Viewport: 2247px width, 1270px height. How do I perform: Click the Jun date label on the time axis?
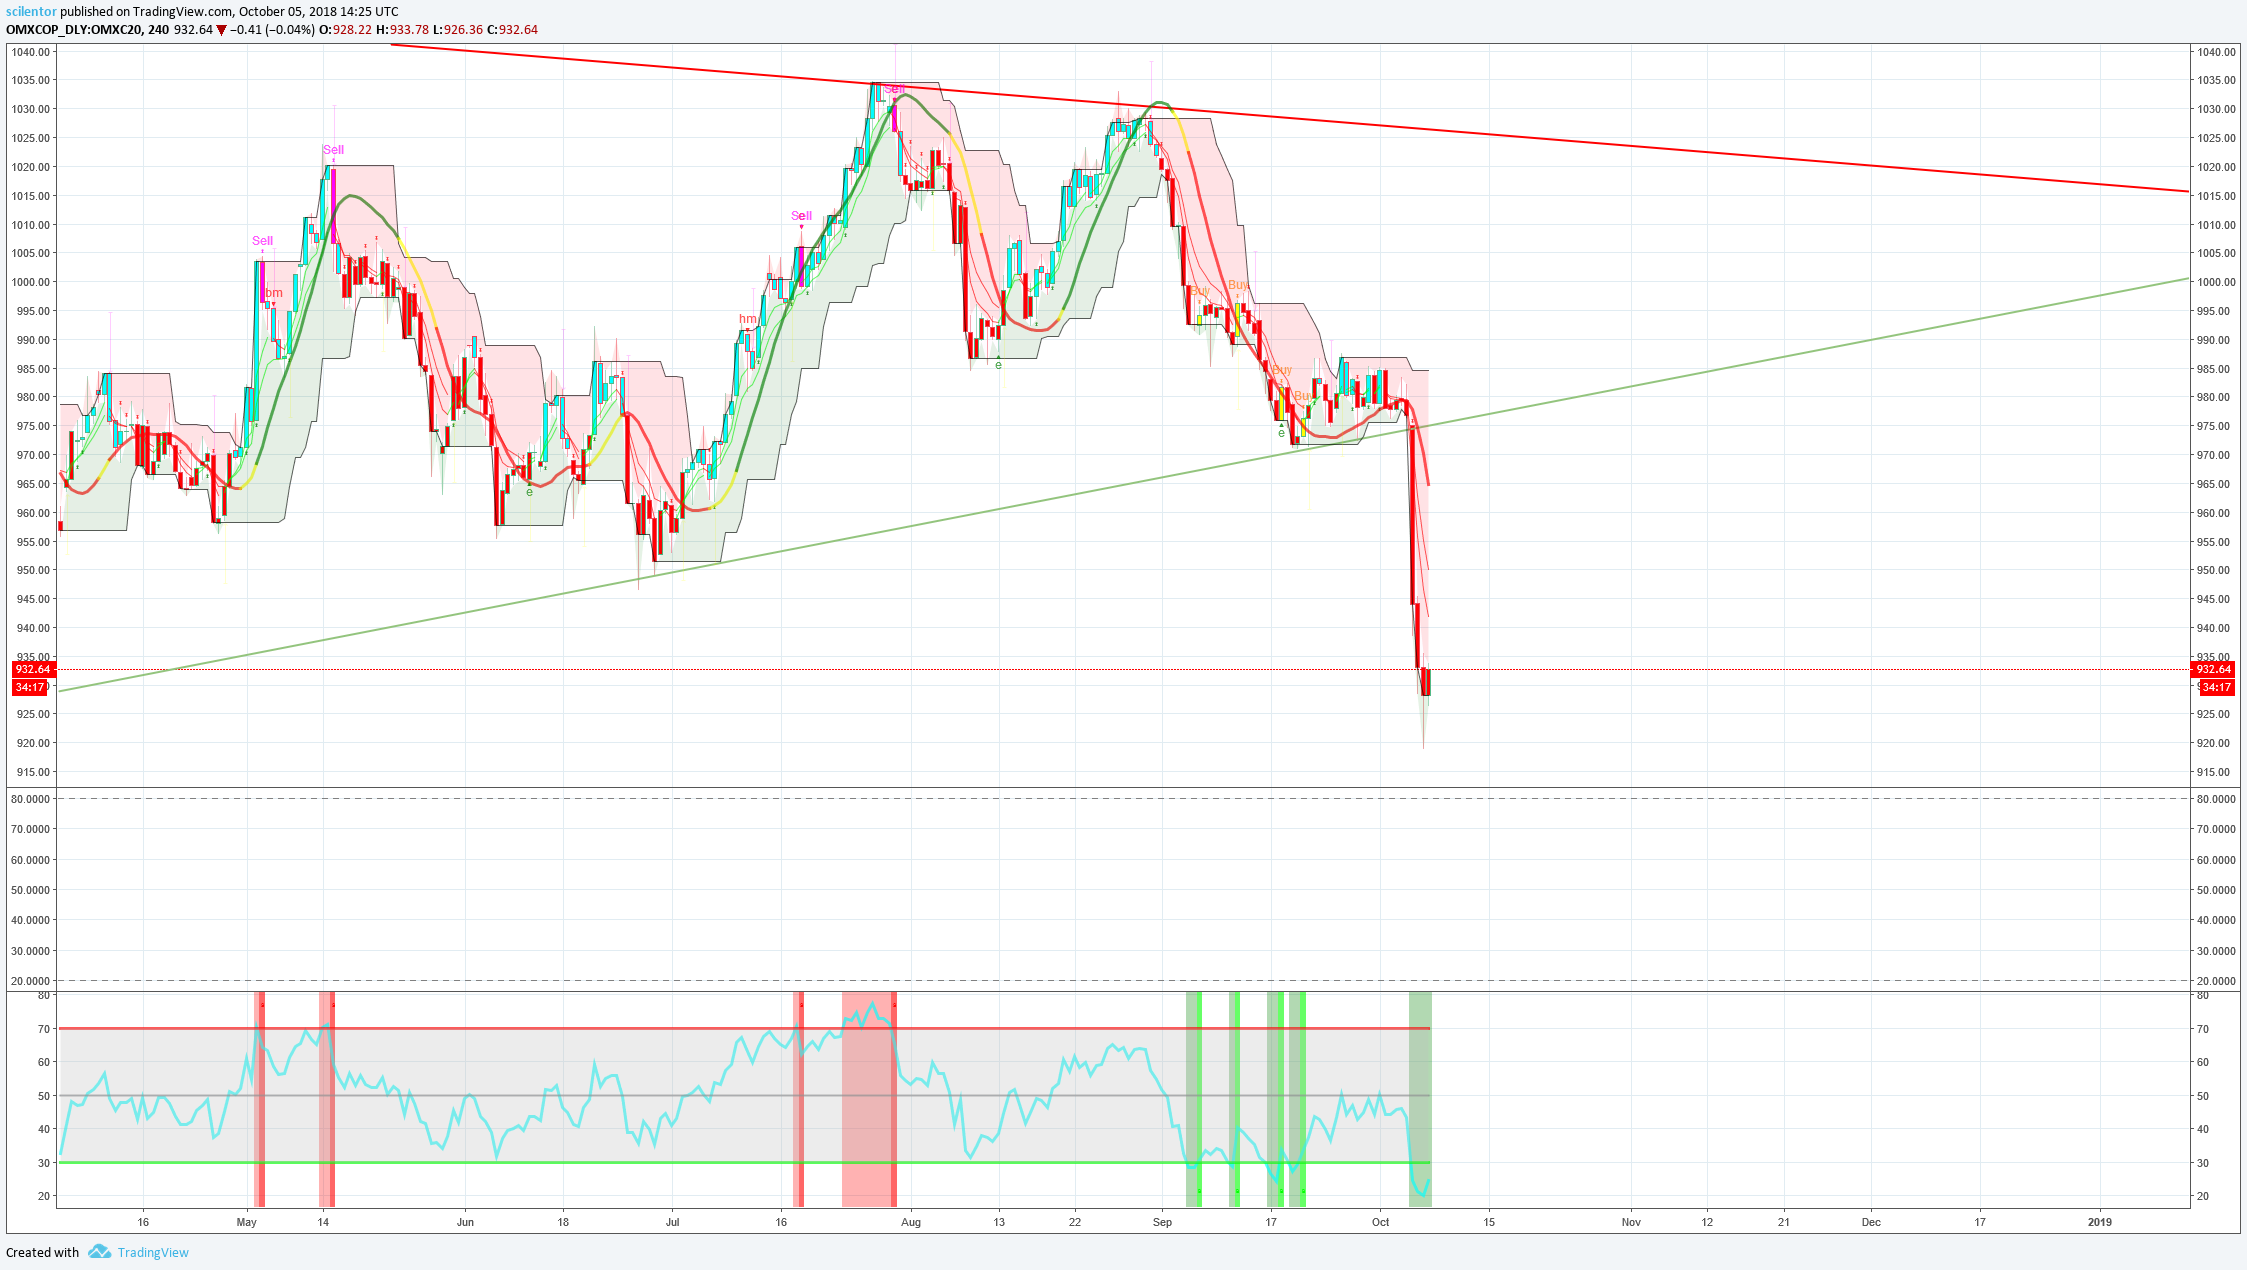(465, 1222)
